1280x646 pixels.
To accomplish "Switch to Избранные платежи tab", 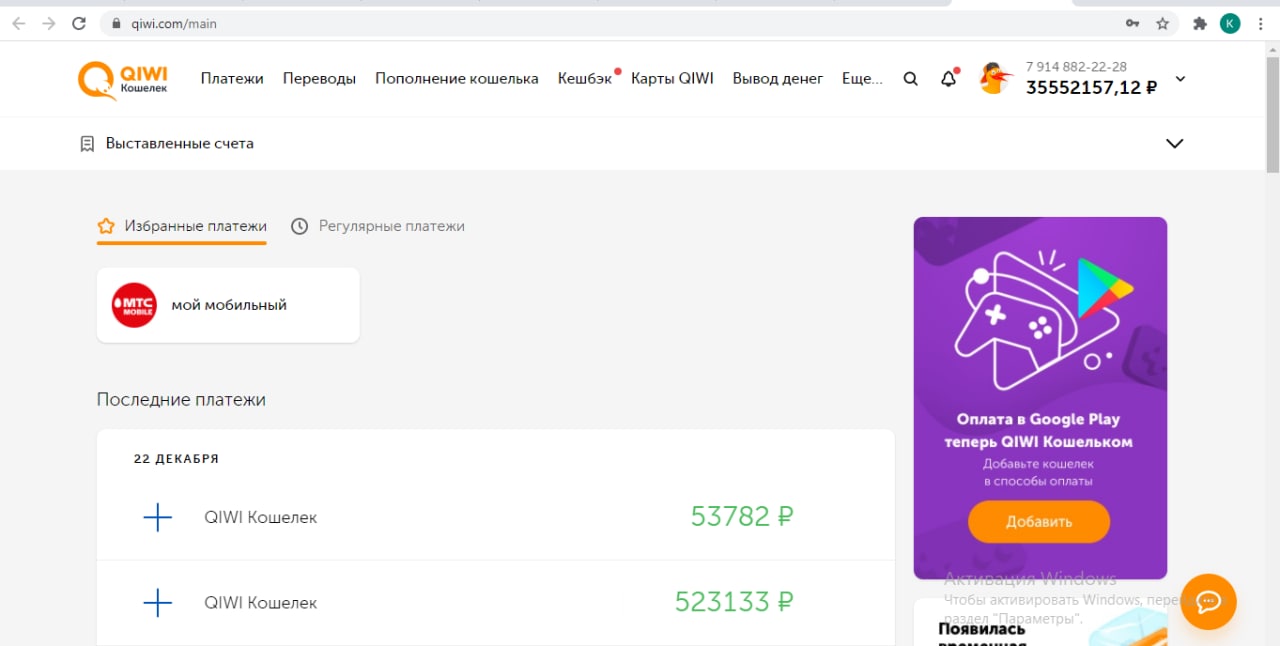I will (x=182, y=226).
